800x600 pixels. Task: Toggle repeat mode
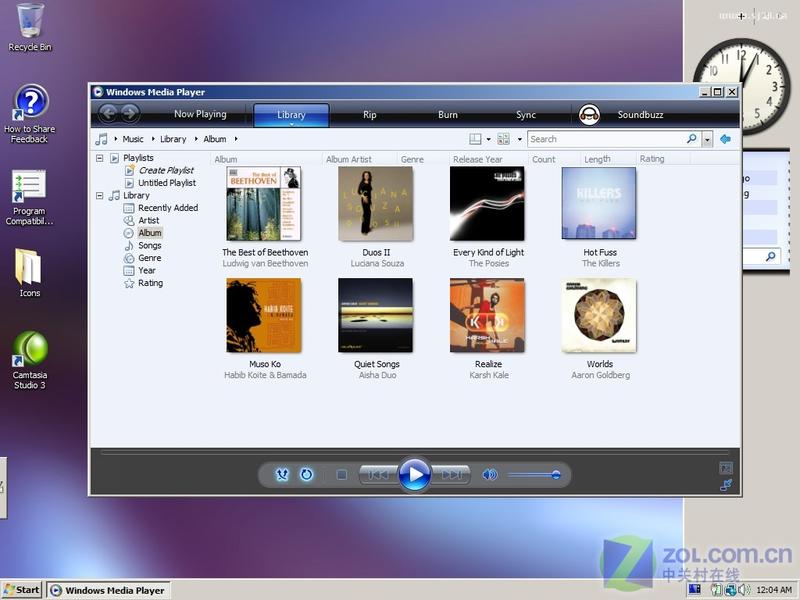(306, 474)
